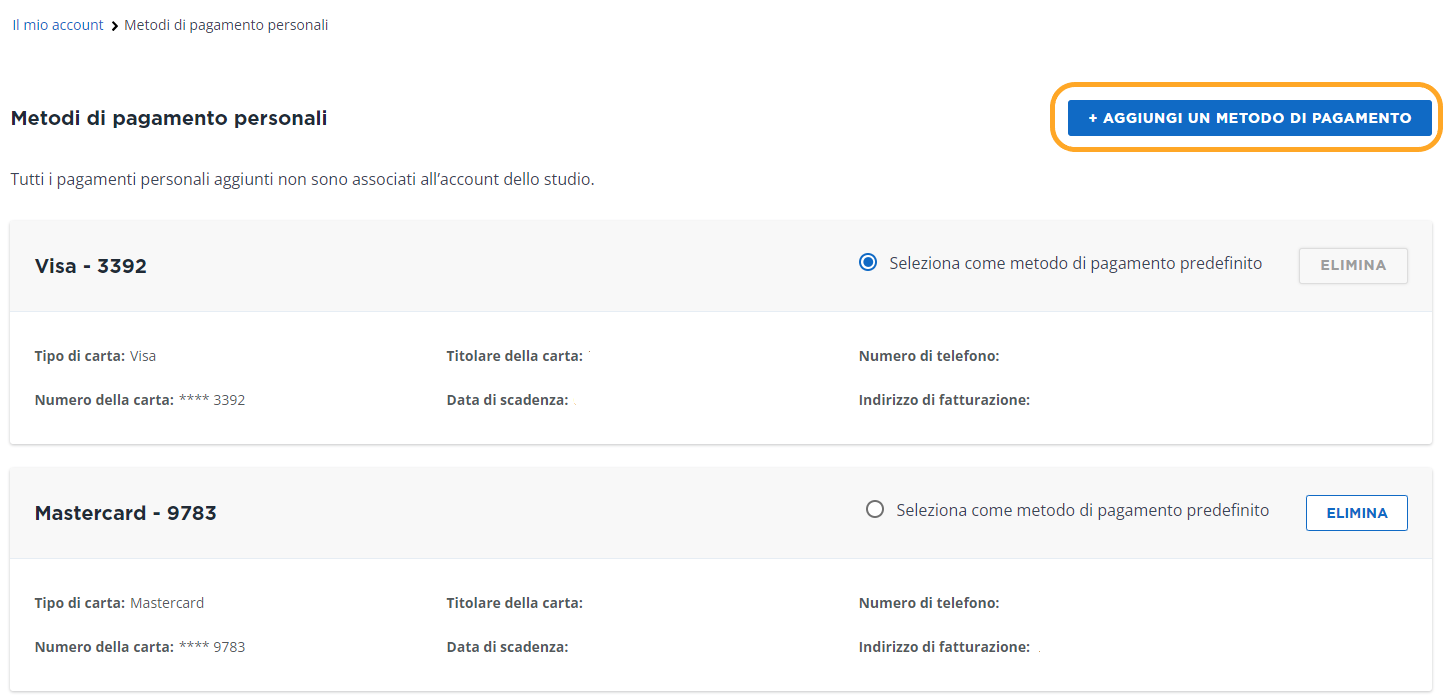
Task: Click the Elimina button for Visa 3392
Action: point(1353,266)
